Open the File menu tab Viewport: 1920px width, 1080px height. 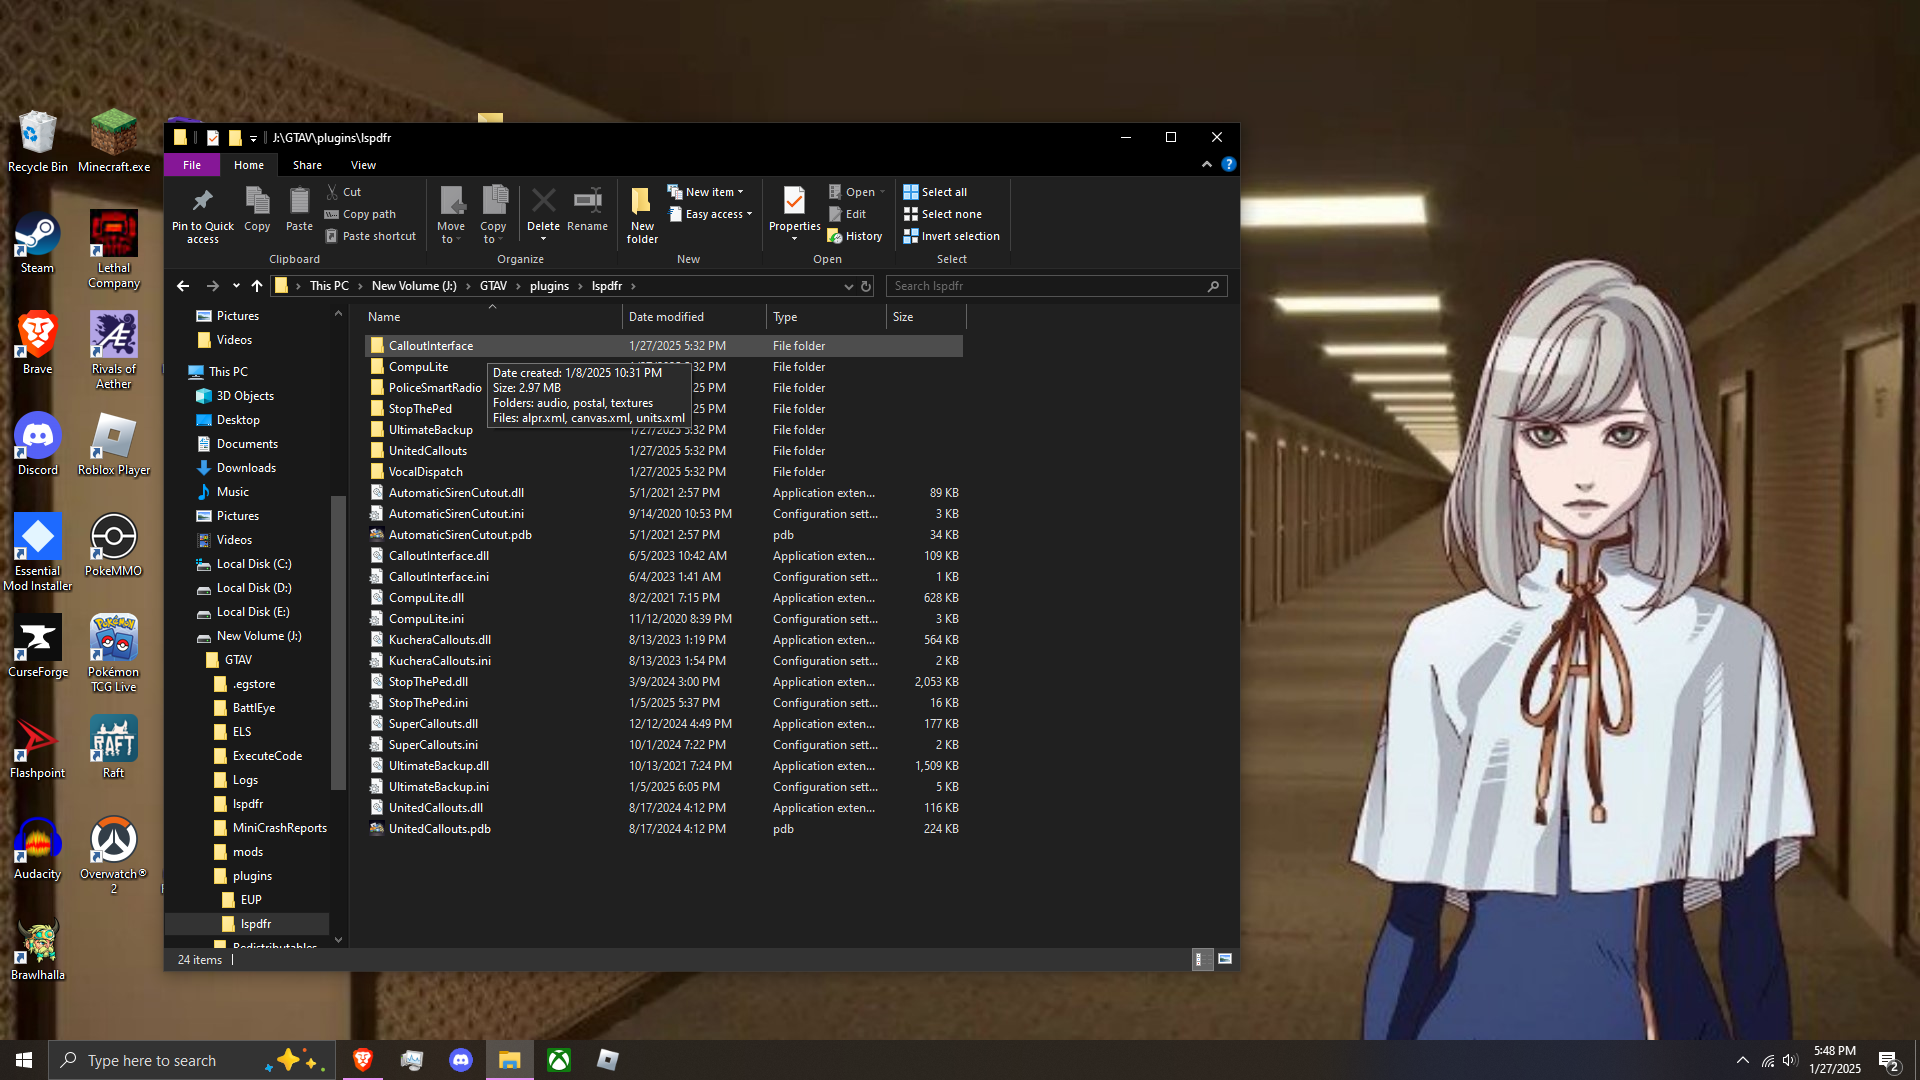(191, 165)
